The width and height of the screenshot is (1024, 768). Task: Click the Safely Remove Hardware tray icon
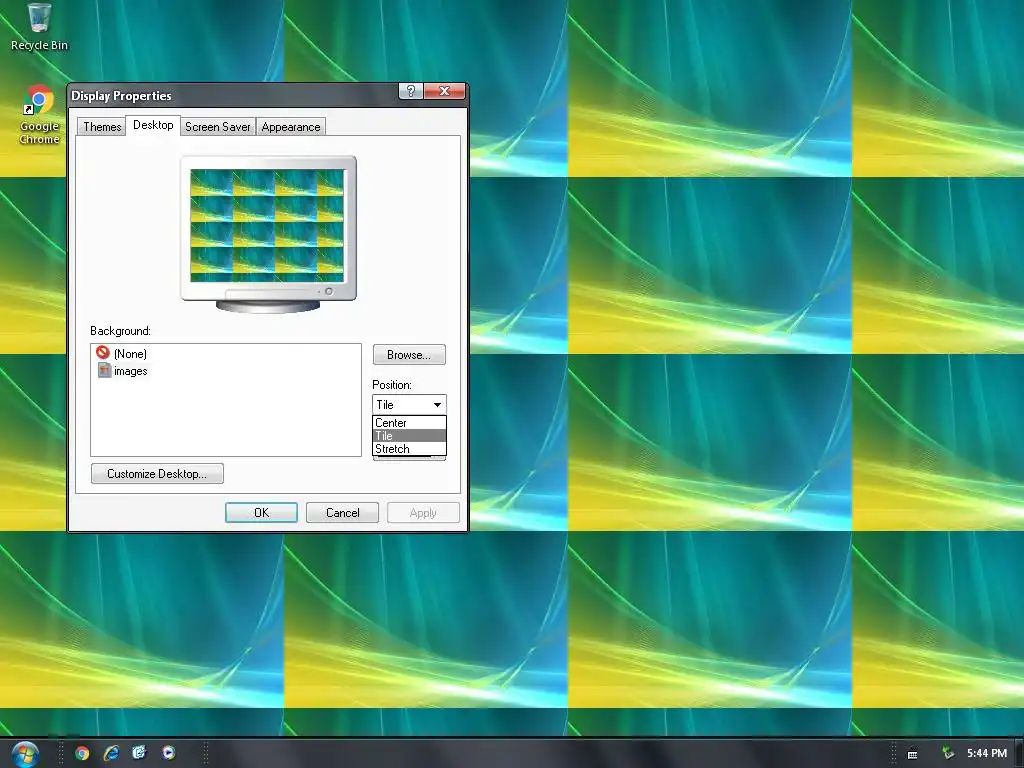coord(948,754)
